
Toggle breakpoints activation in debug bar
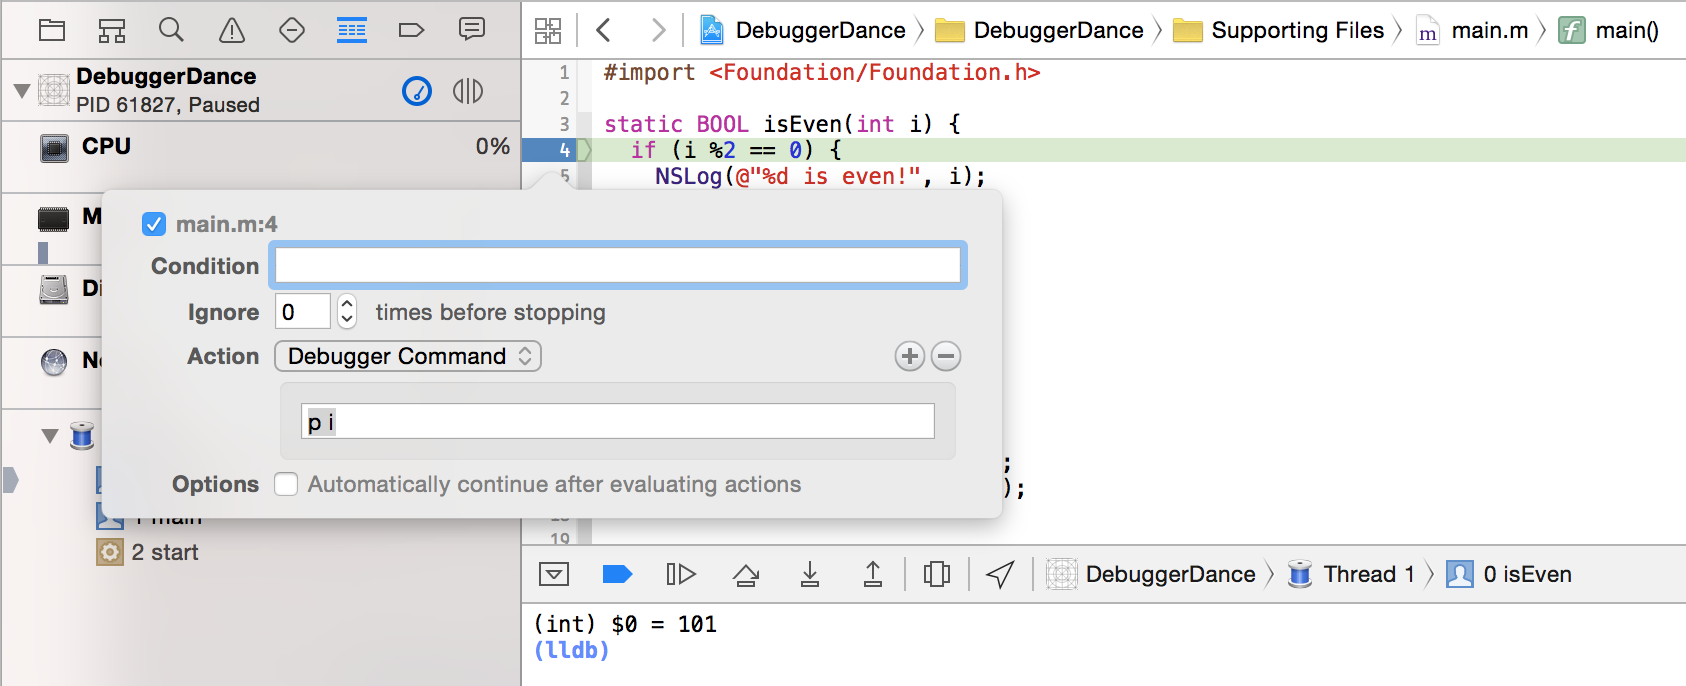click(618, 574)
